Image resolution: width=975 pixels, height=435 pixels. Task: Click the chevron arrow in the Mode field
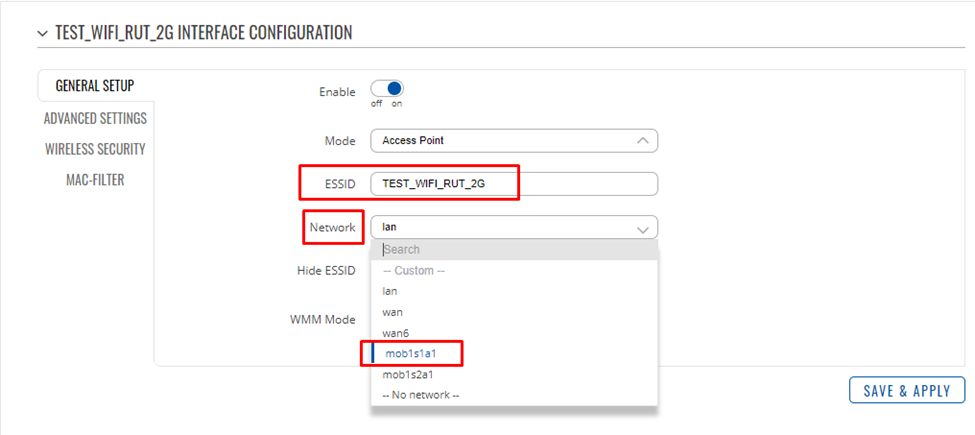pos(643,141)
